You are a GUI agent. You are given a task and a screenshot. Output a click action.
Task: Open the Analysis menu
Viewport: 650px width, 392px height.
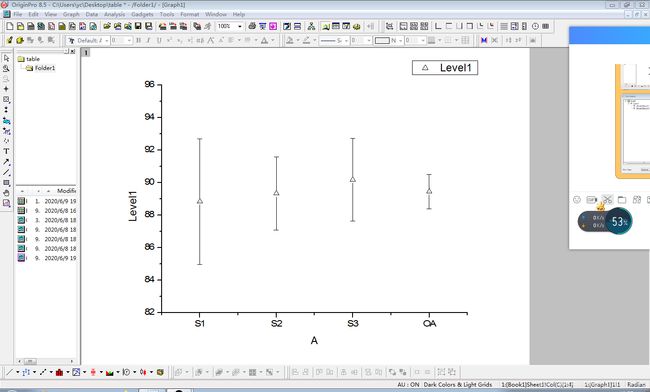point(114,14)
